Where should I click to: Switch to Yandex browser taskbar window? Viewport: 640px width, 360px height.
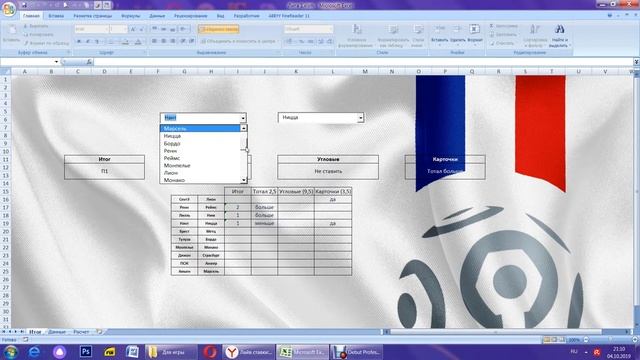coord(249,351)
